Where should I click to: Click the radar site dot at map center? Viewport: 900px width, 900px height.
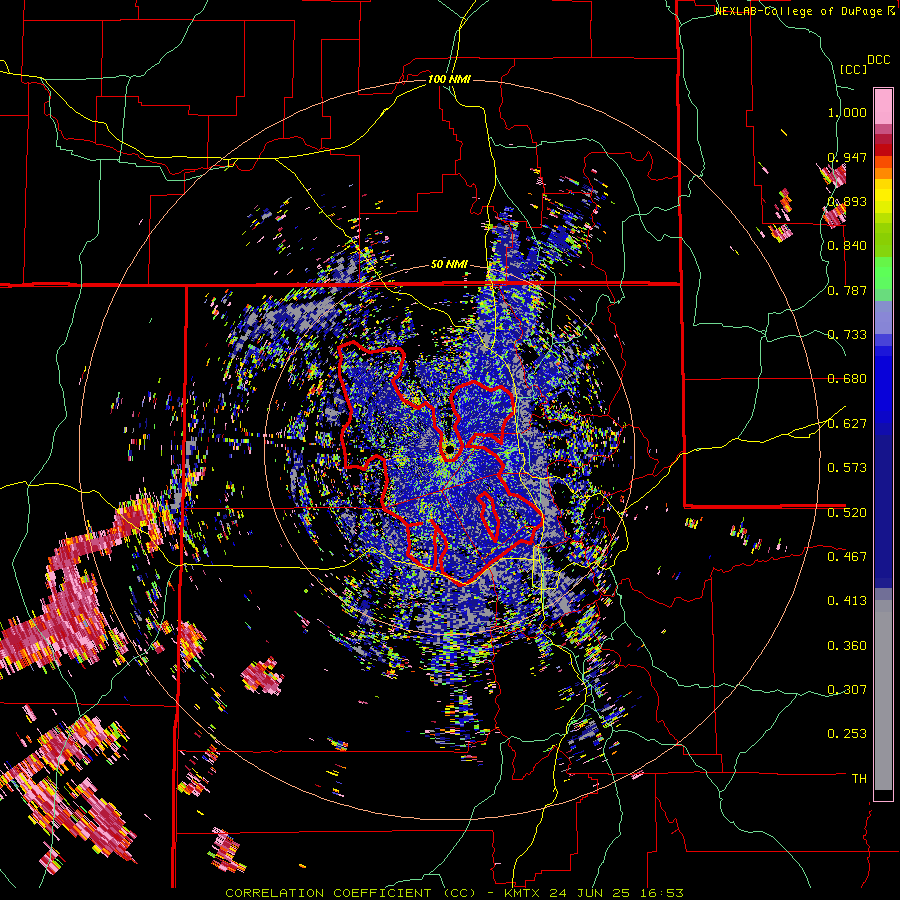449,449
